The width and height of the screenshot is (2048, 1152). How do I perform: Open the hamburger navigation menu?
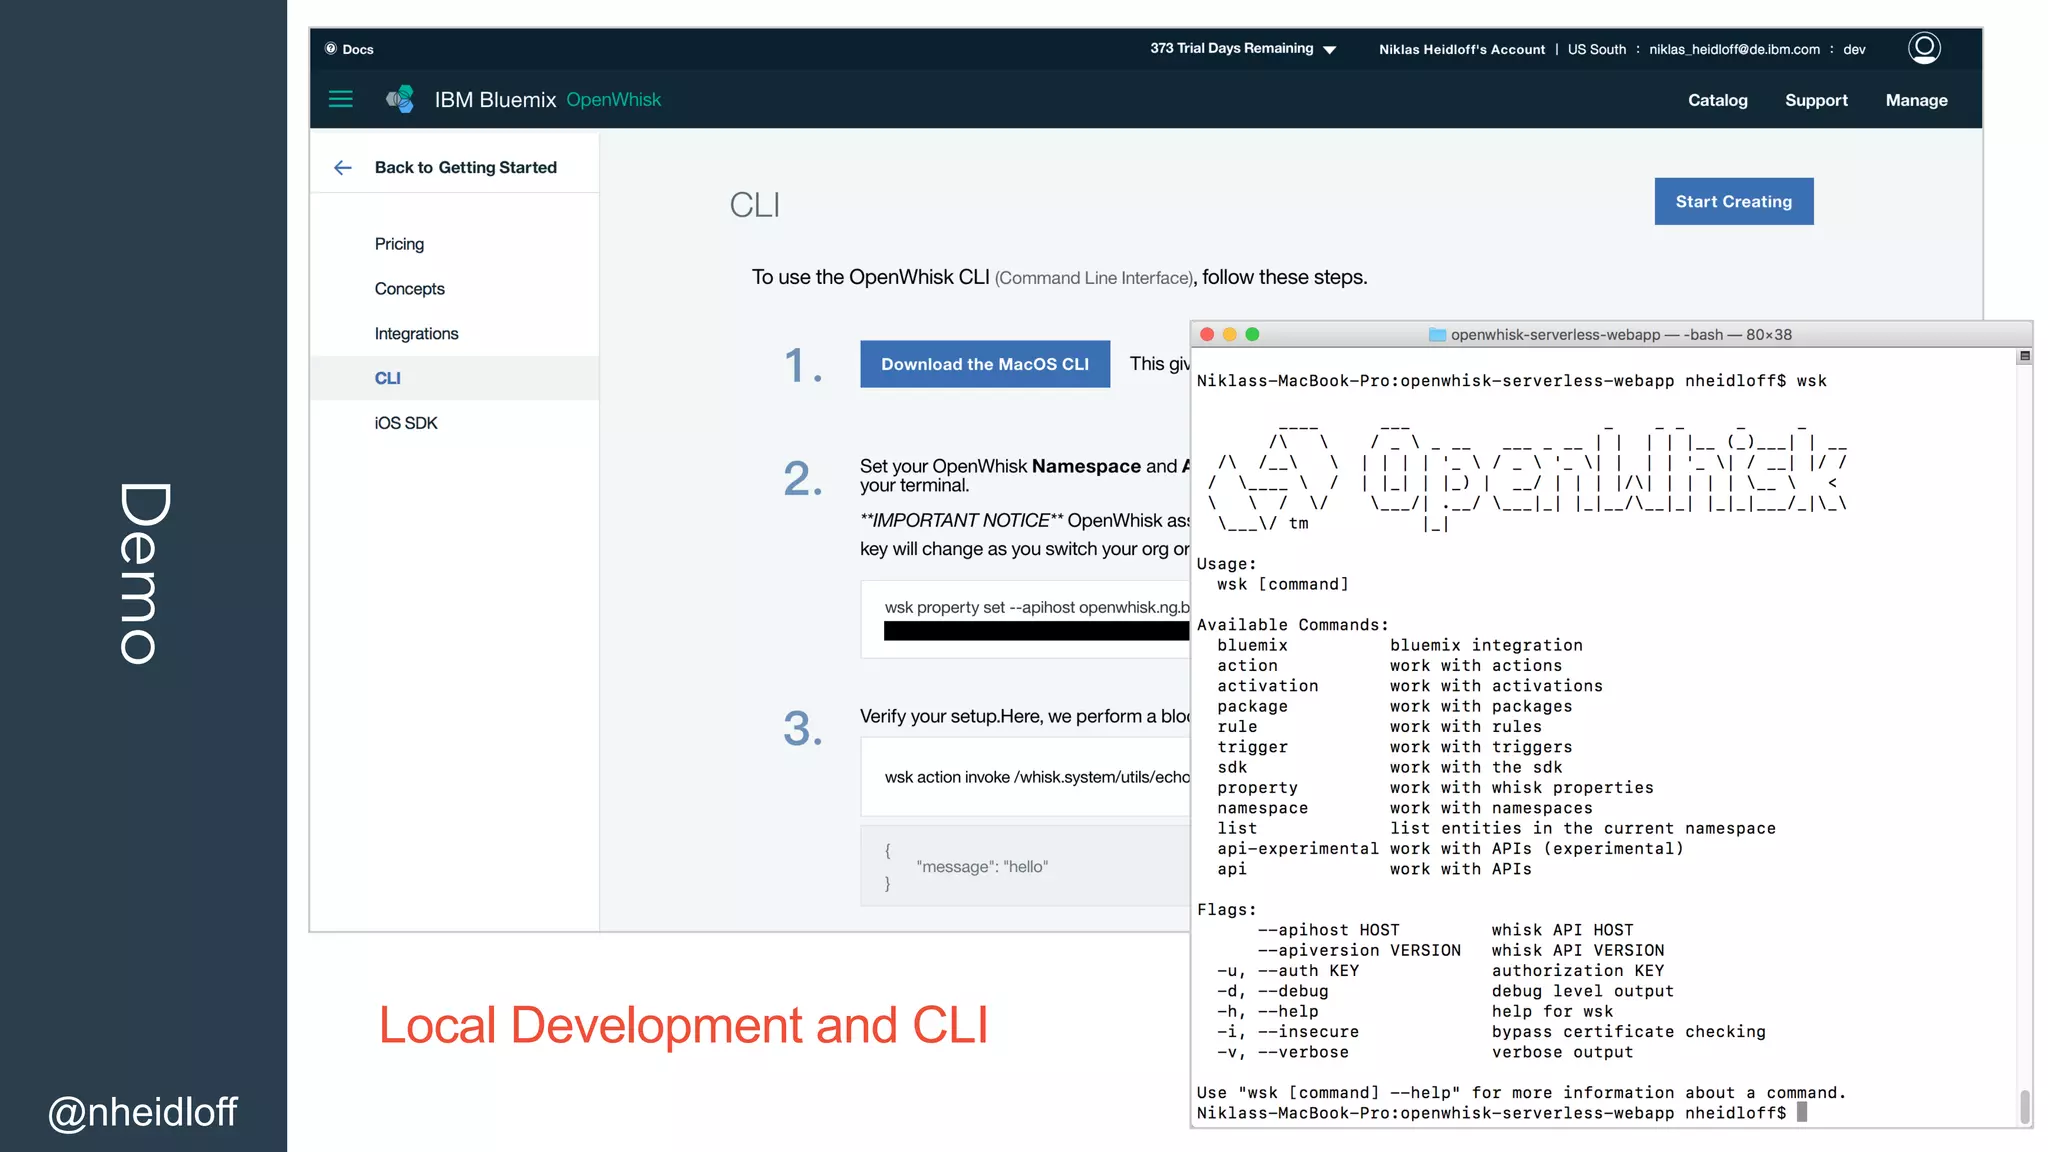point(341,99)
